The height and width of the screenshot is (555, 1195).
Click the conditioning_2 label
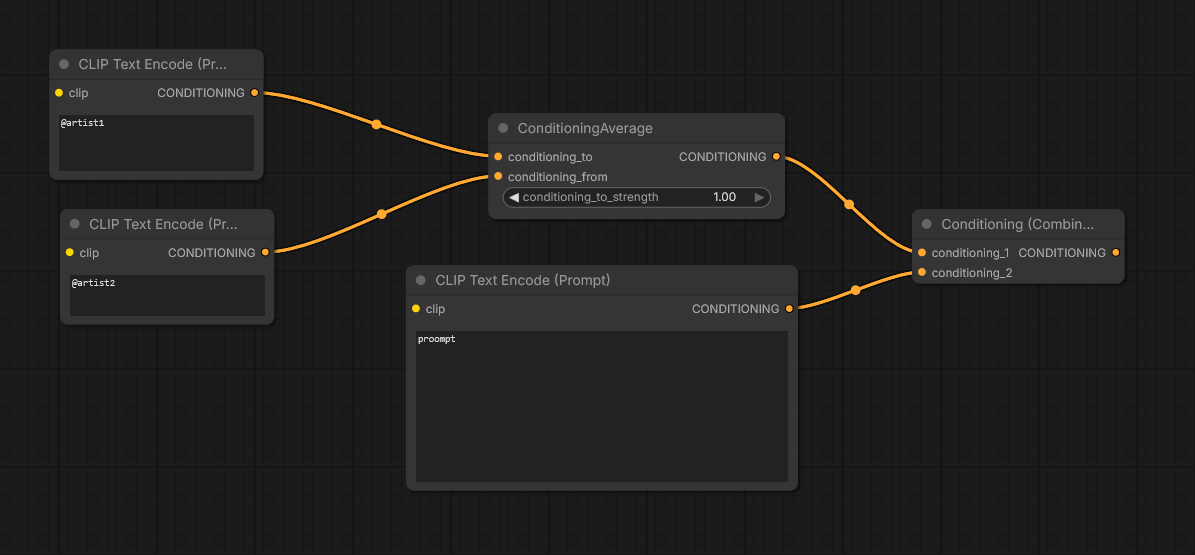(x=972, y=272)
